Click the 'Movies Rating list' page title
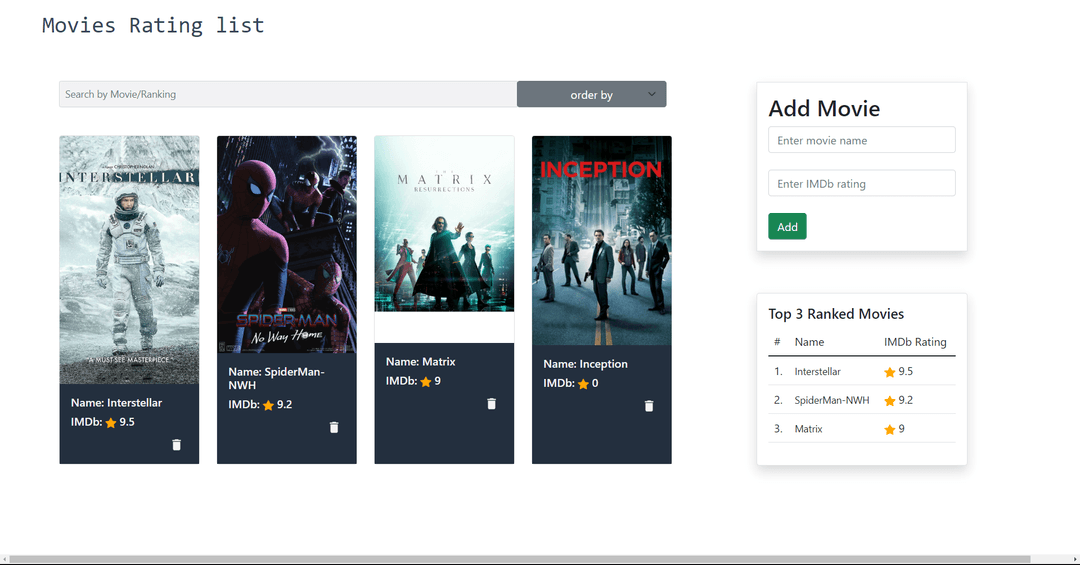This screenshot has width=1080, height=565. 153,25
